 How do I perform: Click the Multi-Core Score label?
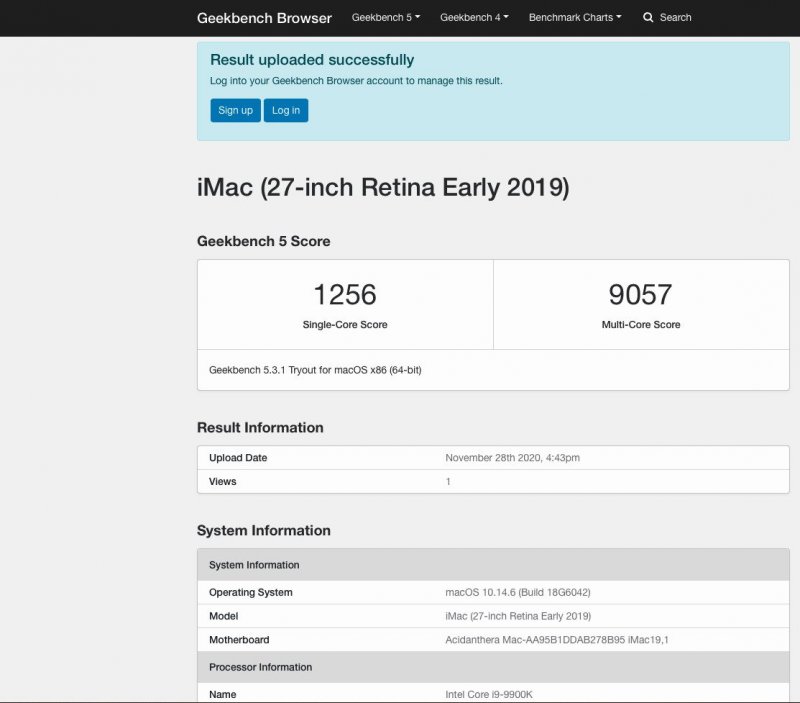coord(640,325)
